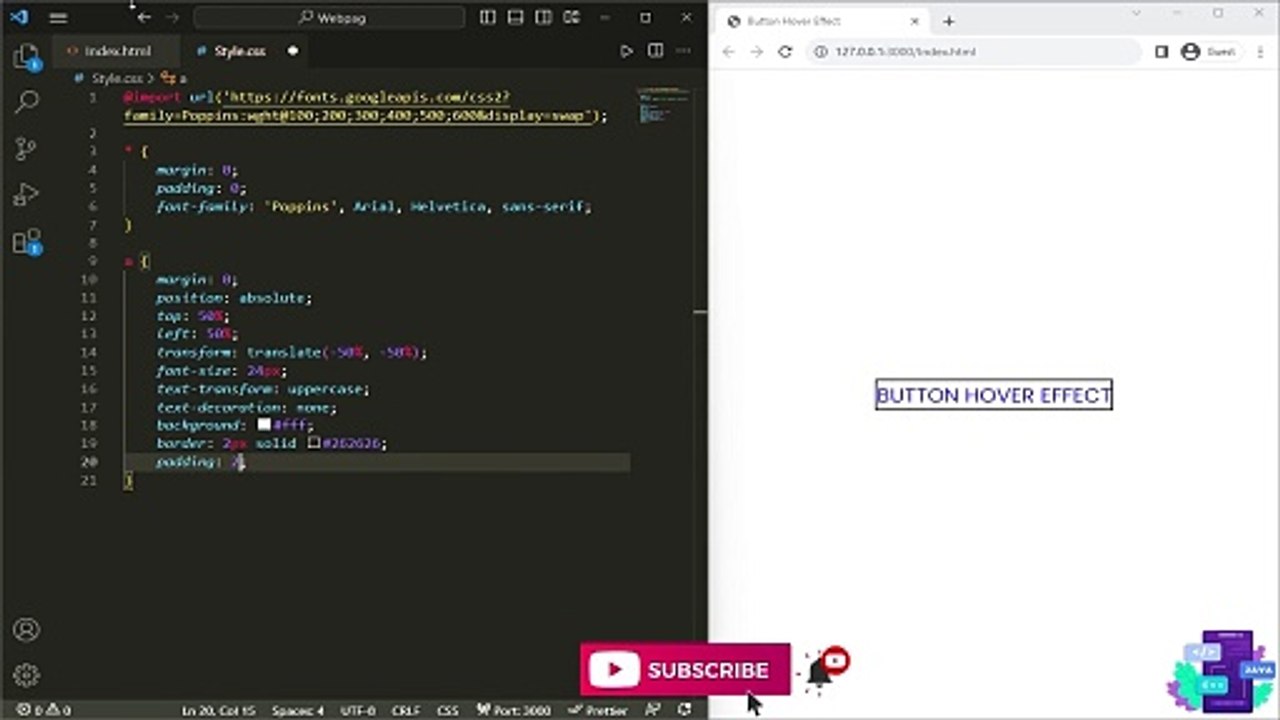Go forward with the editor navigation arrow
The image size is (1280, 720).
(x=172, y=17)
